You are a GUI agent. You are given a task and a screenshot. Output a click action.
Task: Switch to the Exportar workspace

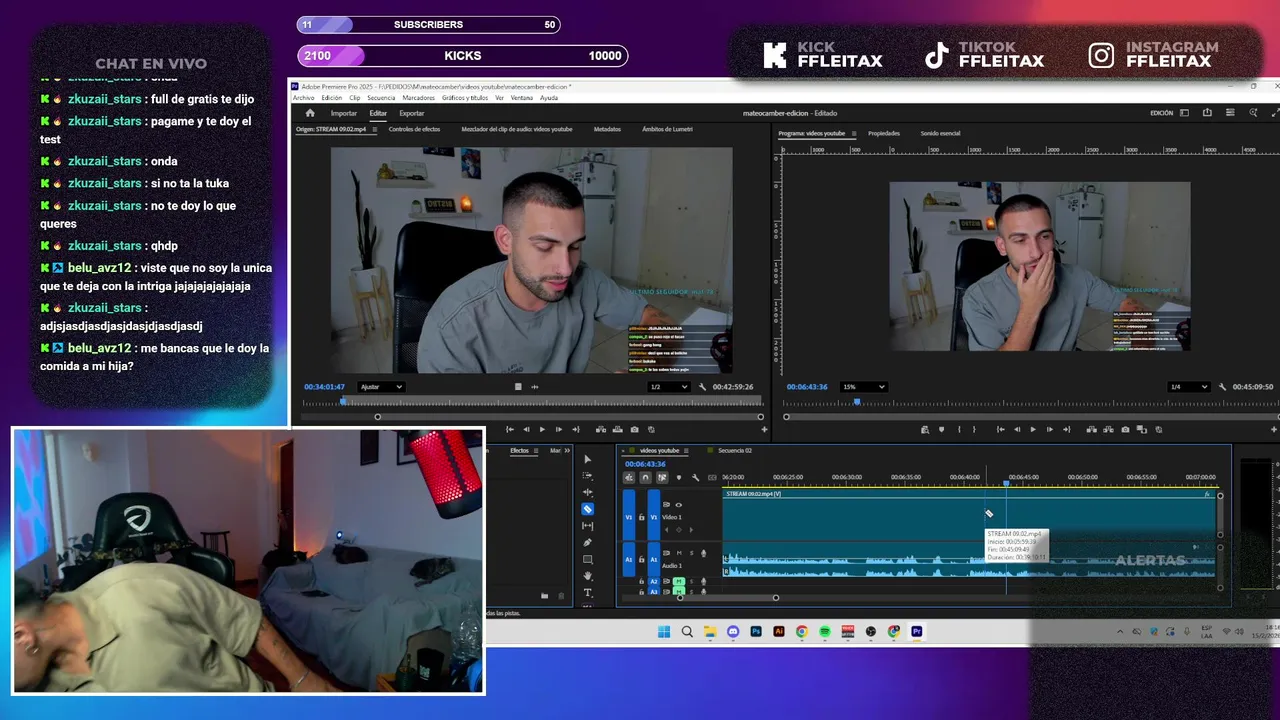pos(412,113)
